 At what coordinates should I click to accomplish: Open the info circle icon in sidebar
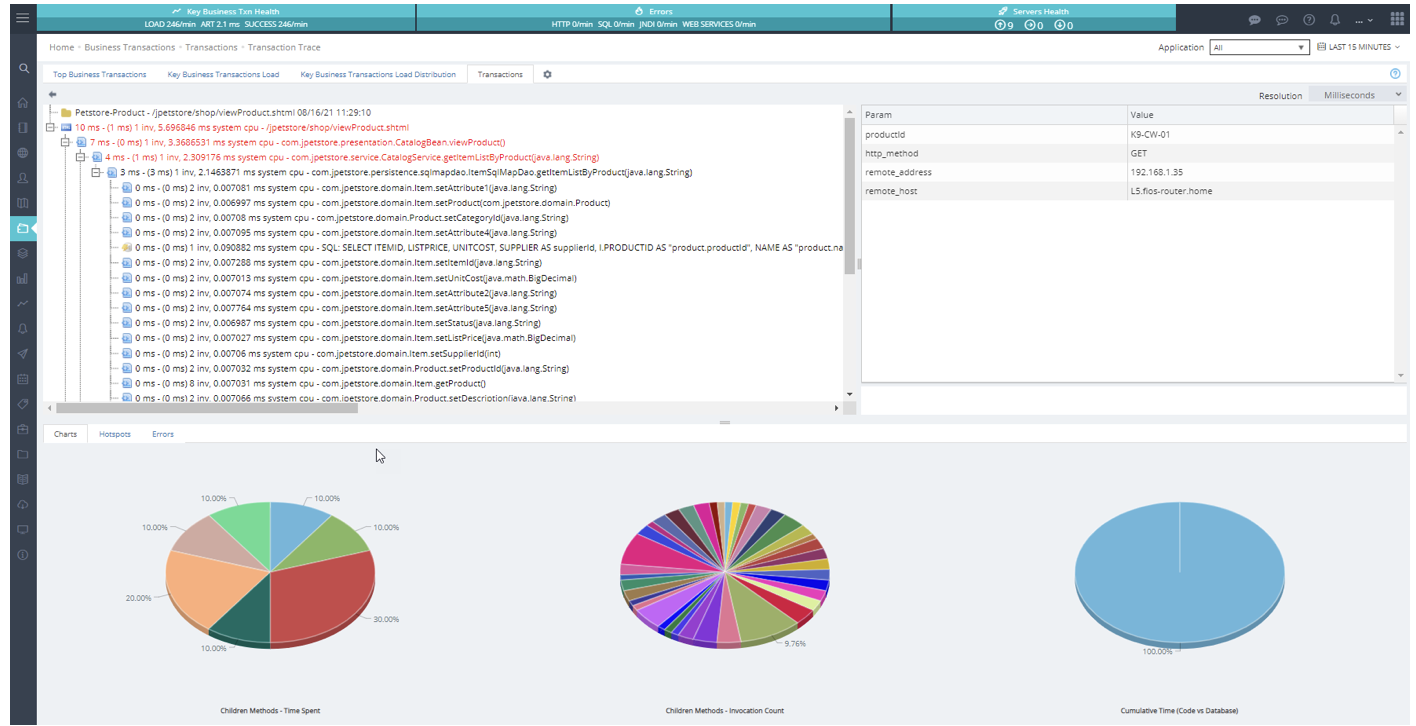click(x=23, y=554)
